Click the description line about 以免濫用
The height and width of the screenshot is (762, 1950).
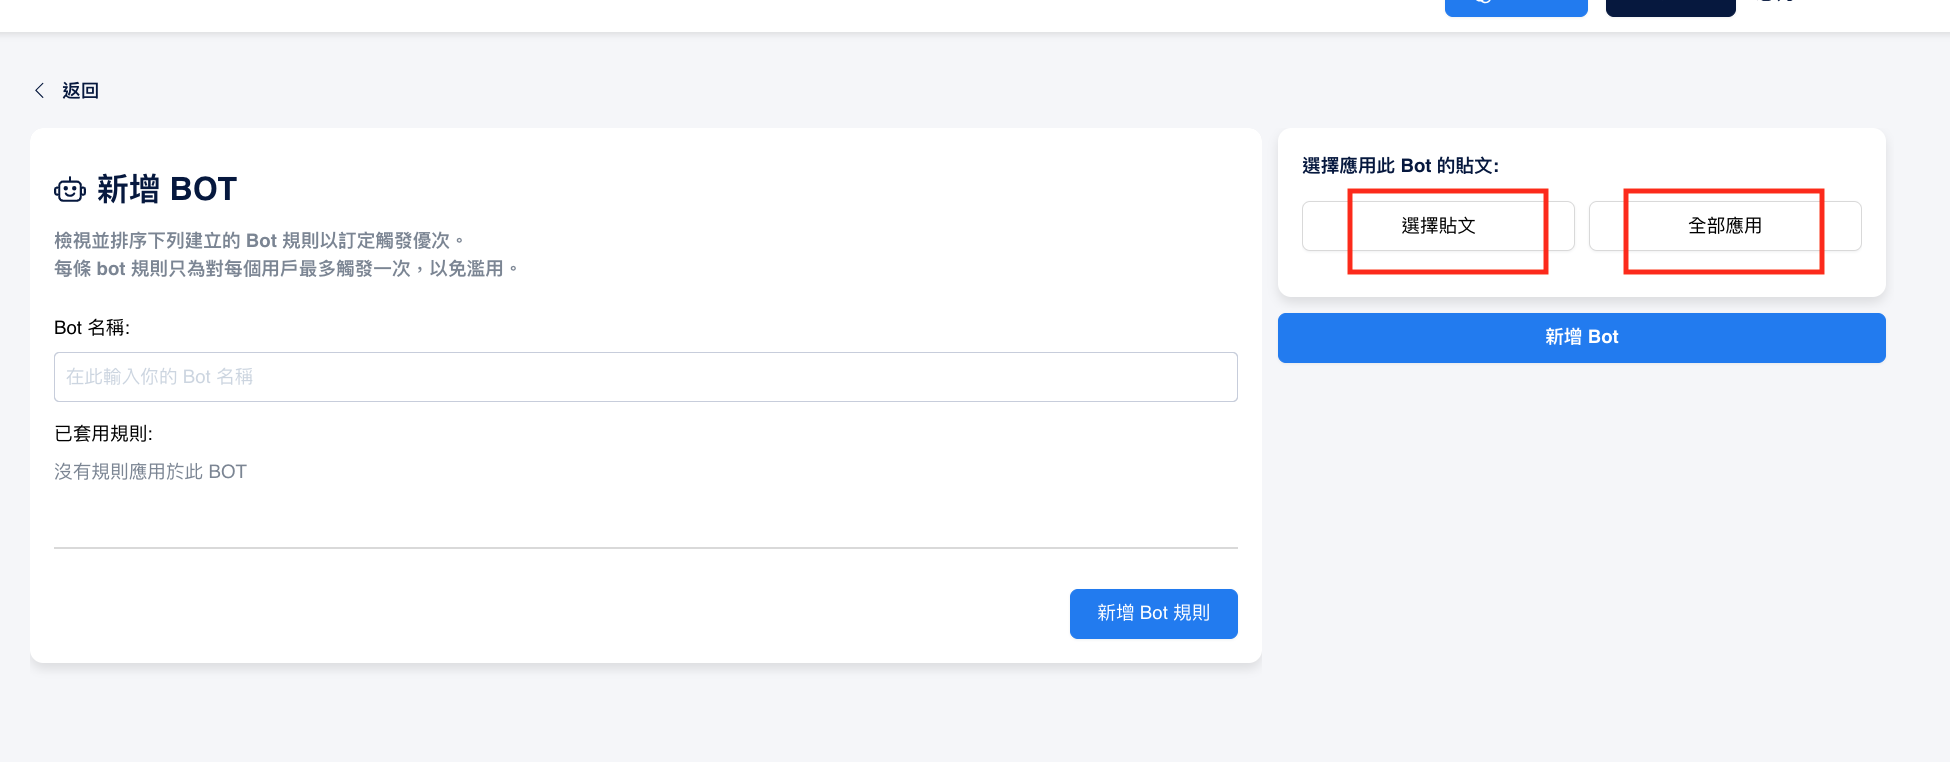click(x=285, y=269)
